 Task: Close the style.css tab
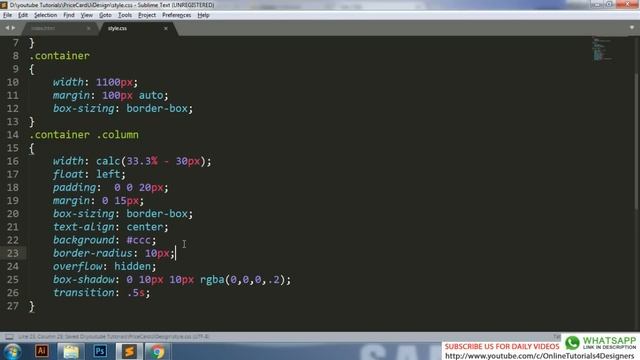(166, 28)
